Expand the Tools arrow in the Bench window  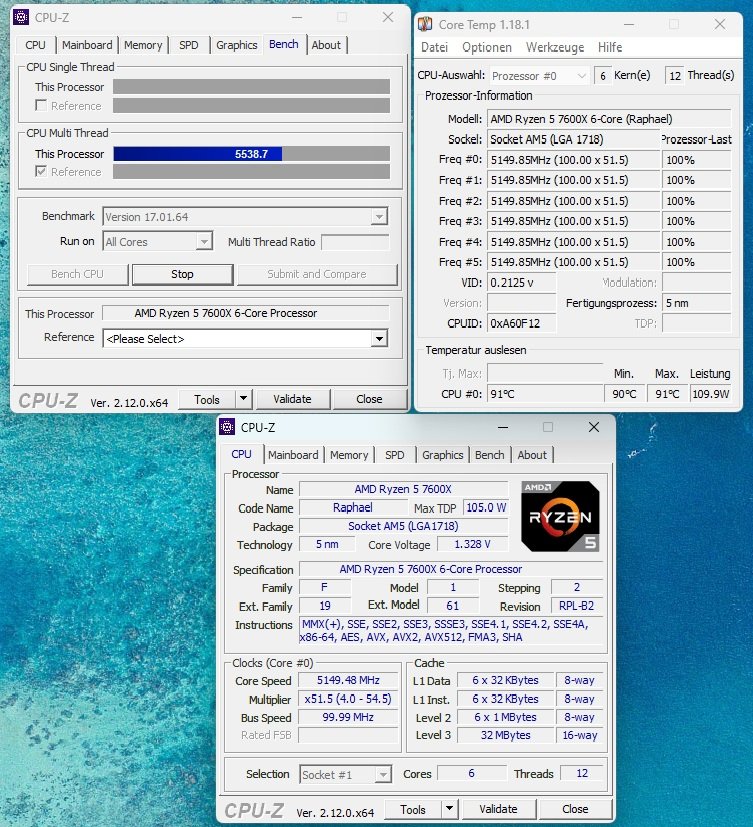pyautogui.click(x=243, y=399)
